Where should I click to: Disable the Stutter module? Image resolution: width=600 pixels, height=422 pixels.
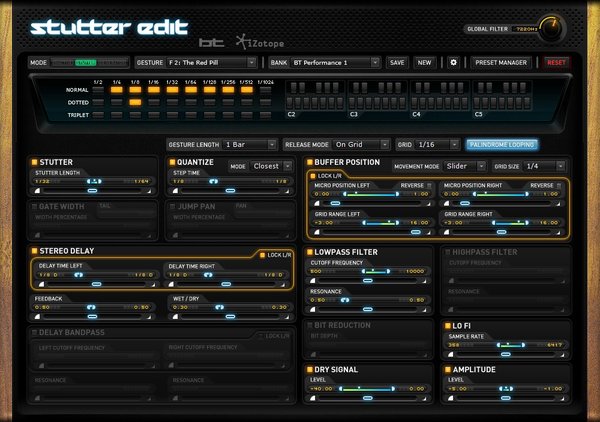point(34,162)
